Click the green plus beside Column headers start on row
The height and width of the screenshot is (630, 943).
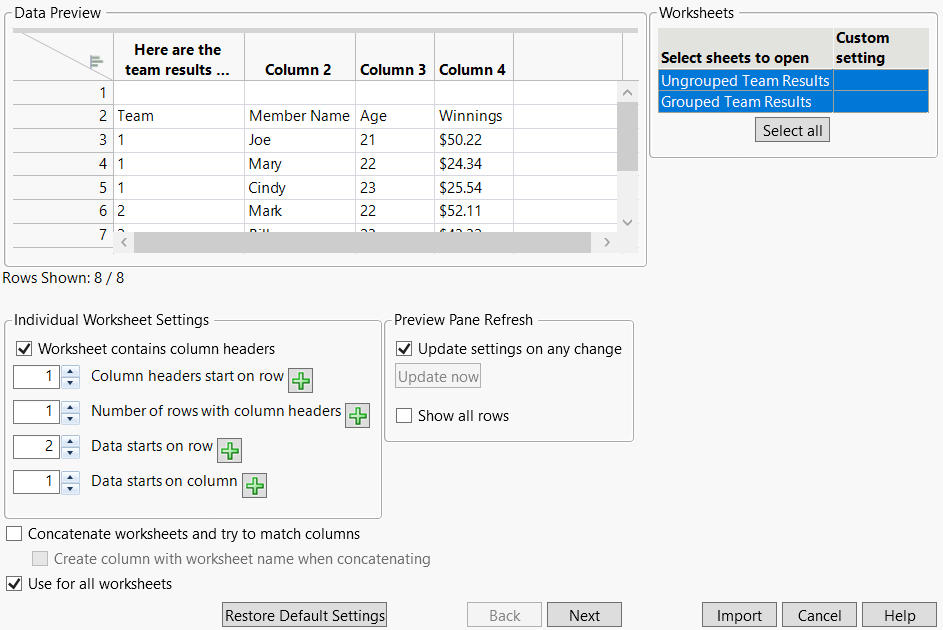[300, 381]
